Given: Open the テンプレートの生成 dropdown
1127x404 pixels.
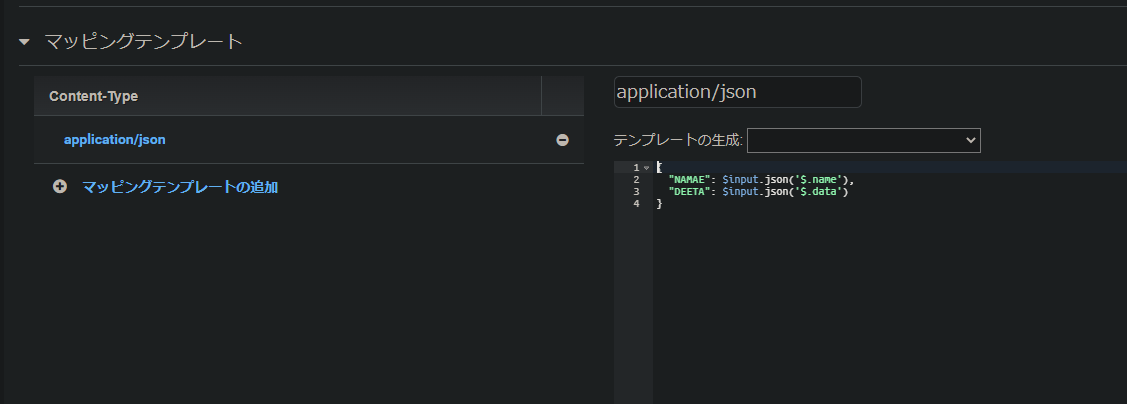Looking at the screenshot, I should (x=864, y=140).
